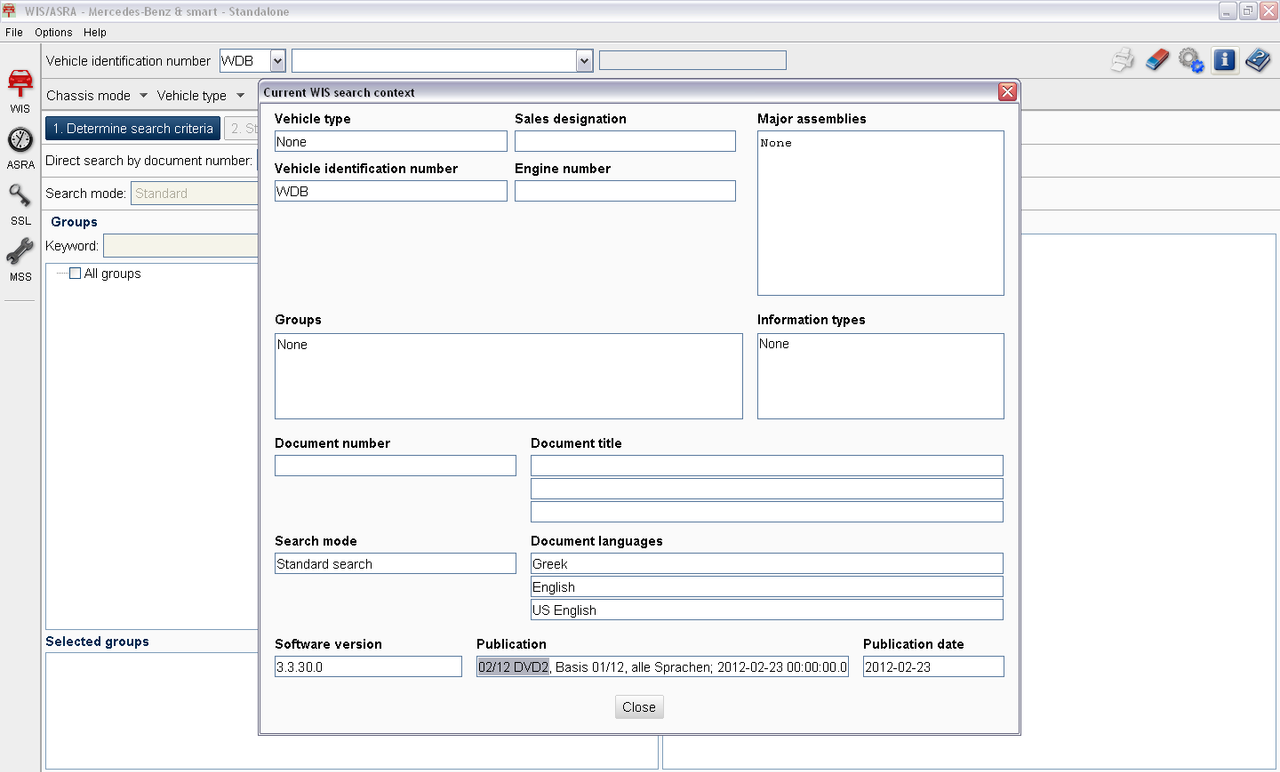This screenshot has height=772, width=1280.
Task: Click the Engine number field
Action: (x=625, y=191)
